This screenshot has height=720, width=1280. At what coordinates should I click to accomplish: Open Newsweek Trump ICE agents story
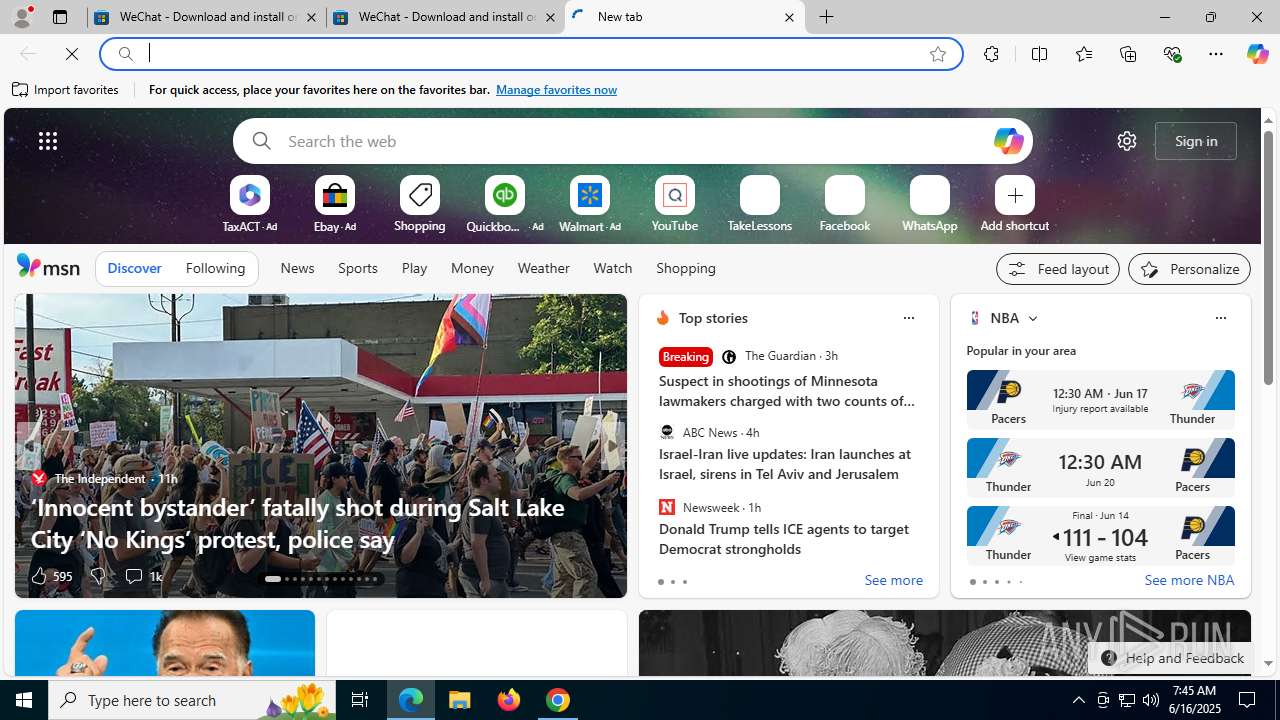coord(784,539)
